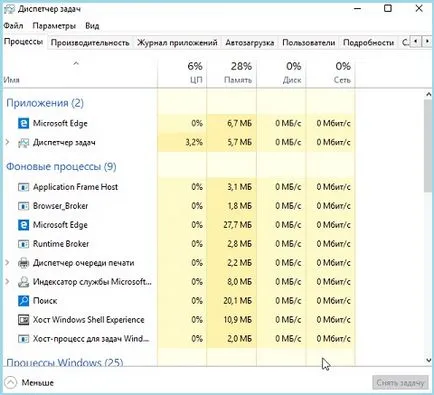Switch to the Пользователи tab
Viewport: 434px width, 395px height.
308,43
